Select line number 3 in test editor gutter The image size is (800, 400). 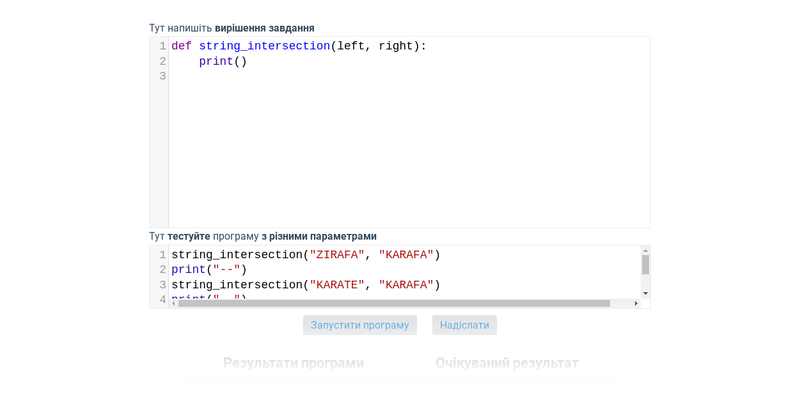(x=162, y=285)
